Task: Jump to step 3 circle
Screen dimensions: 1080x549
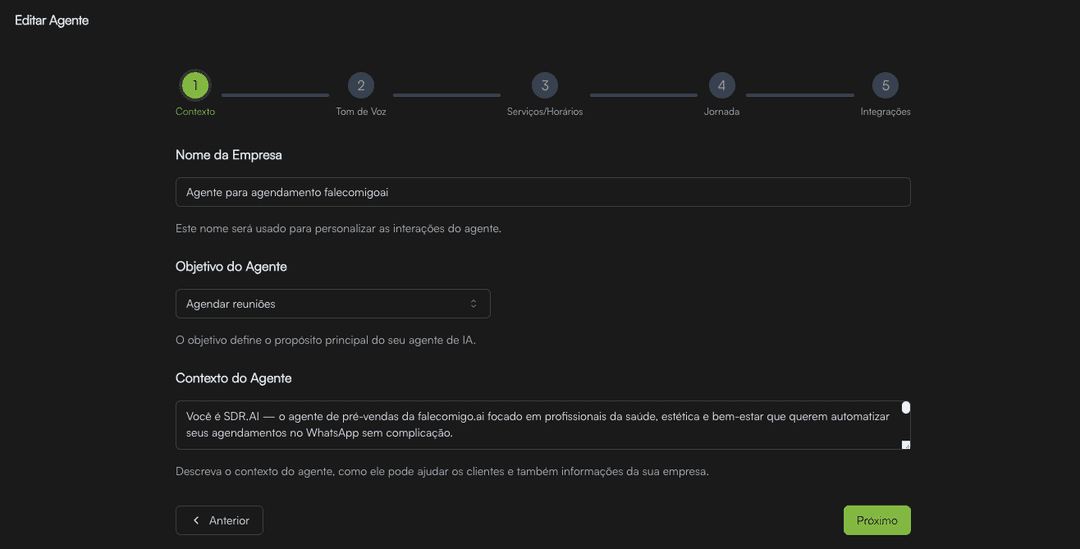Action: pos(545,85)
